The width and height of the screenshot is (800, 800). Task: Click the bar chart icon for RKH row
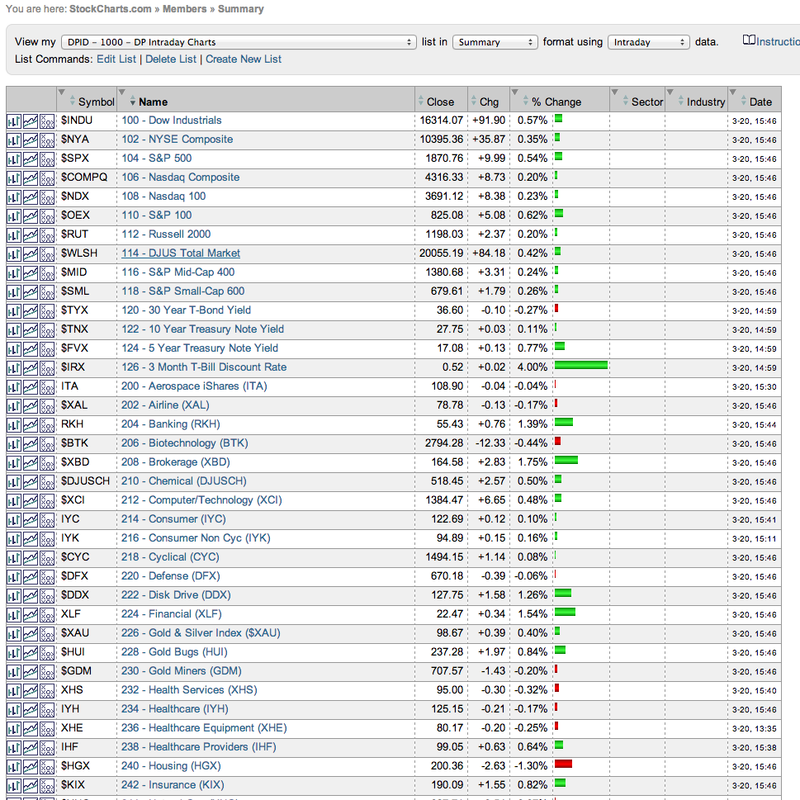pos(14,424)
